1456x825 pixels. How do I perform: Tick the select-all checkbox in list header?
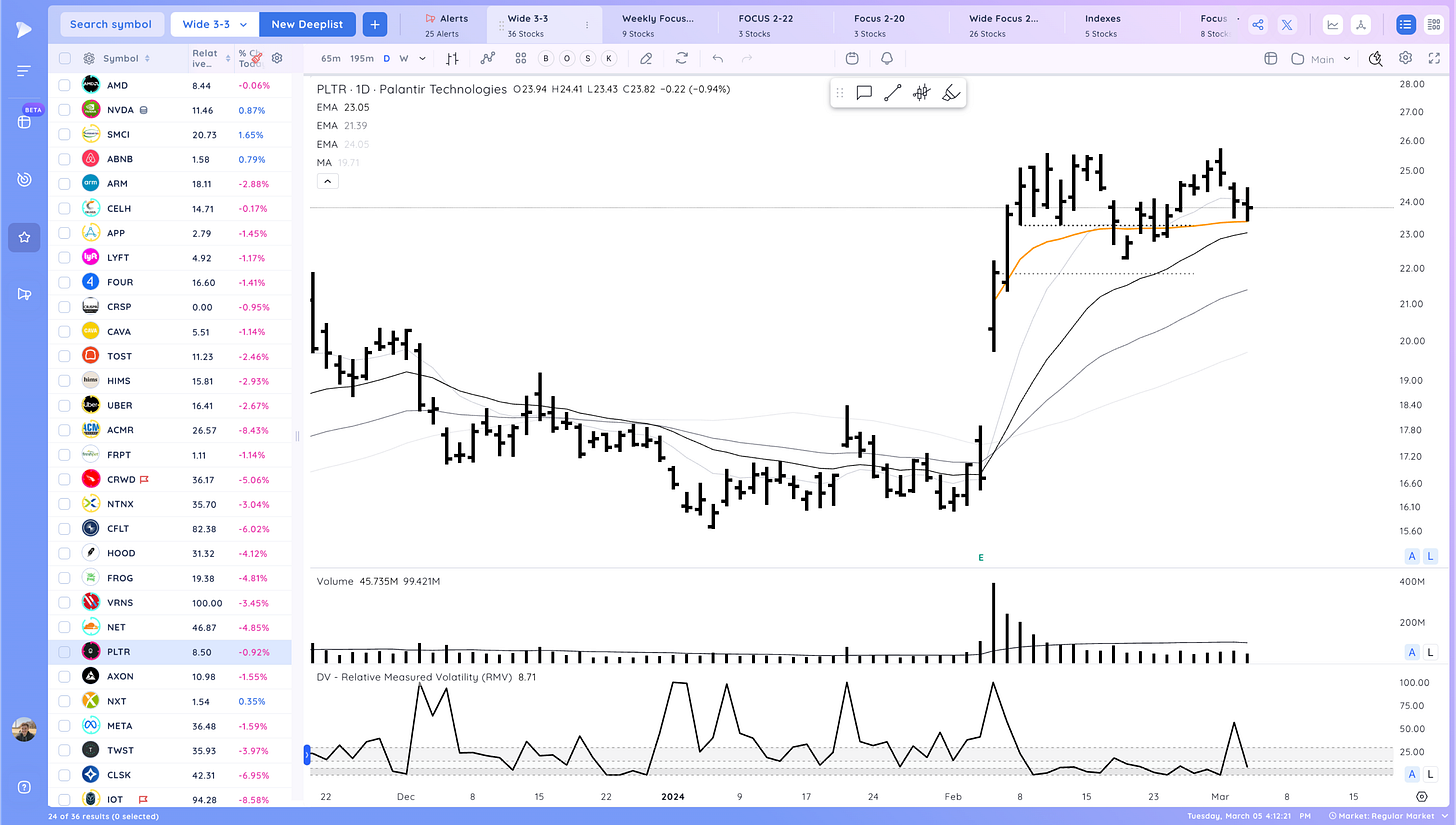coord(65,59)
